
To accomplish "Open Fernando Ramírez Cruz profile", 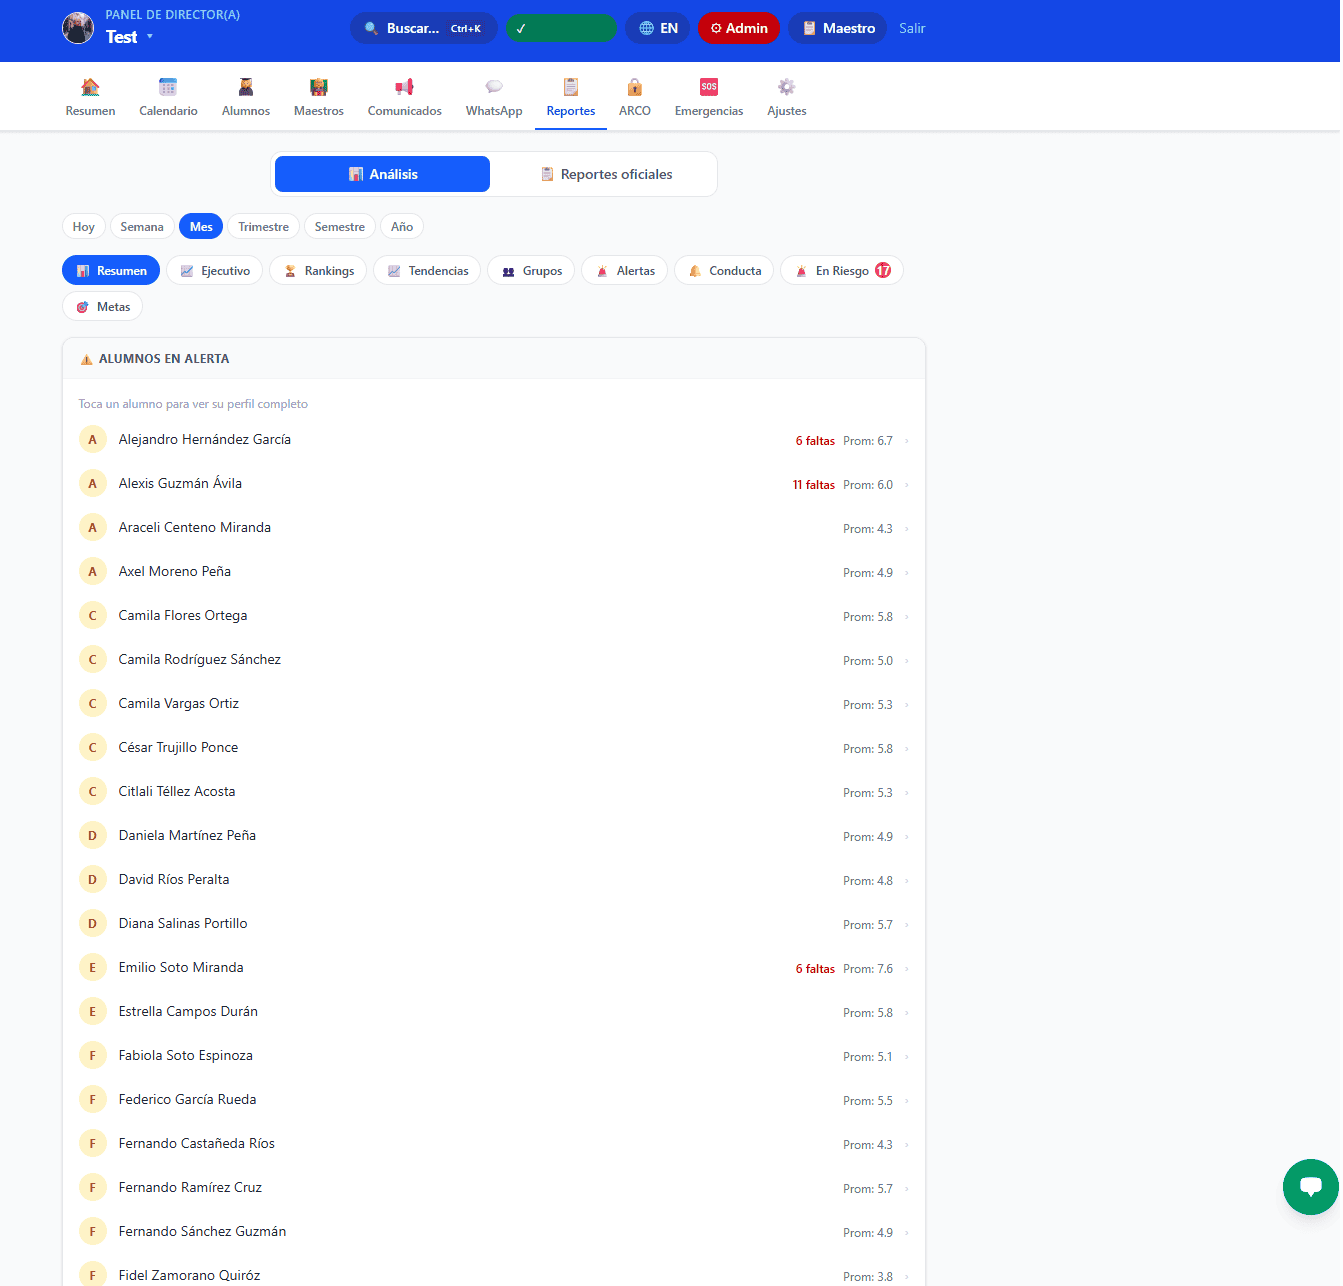I will coord(494,1188).
